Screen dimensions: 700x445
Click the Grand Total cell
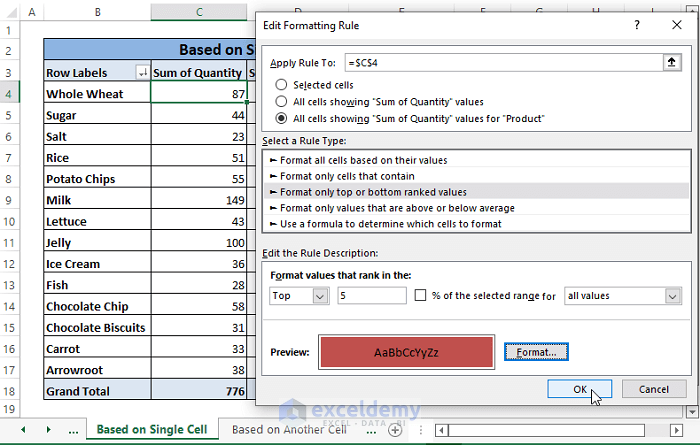(97, 391)
